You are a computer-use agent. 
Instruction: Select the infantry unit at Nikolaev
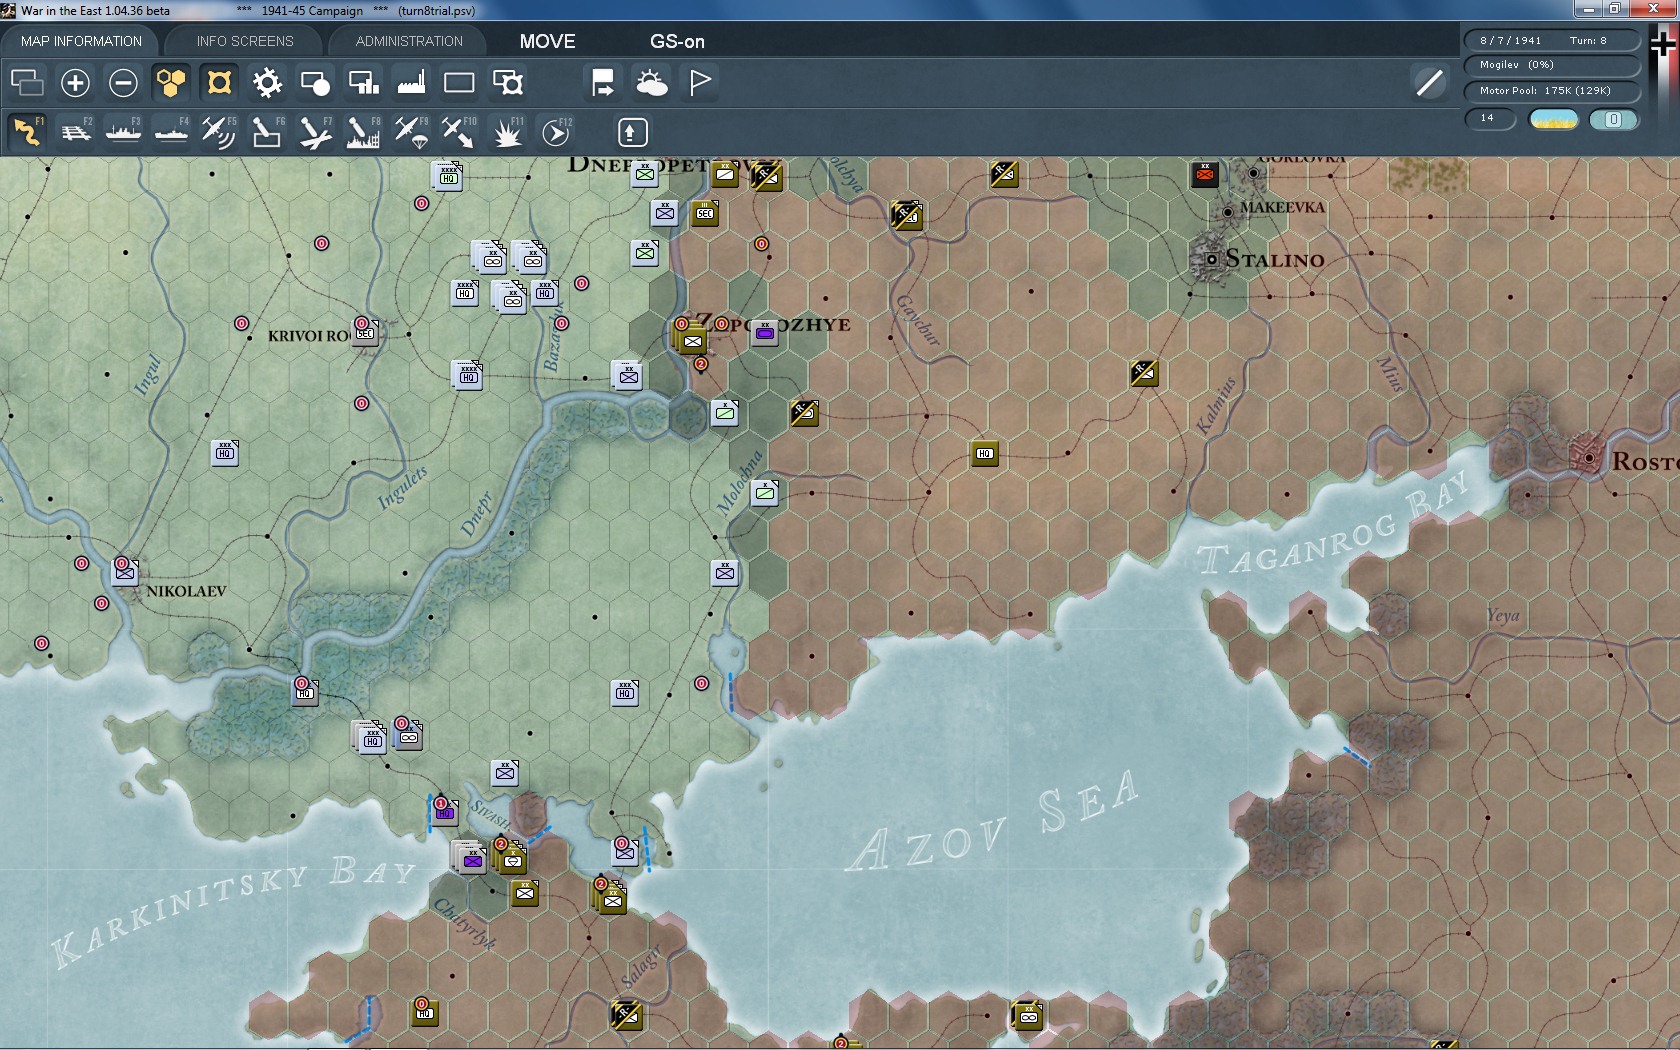click(125, 573)
